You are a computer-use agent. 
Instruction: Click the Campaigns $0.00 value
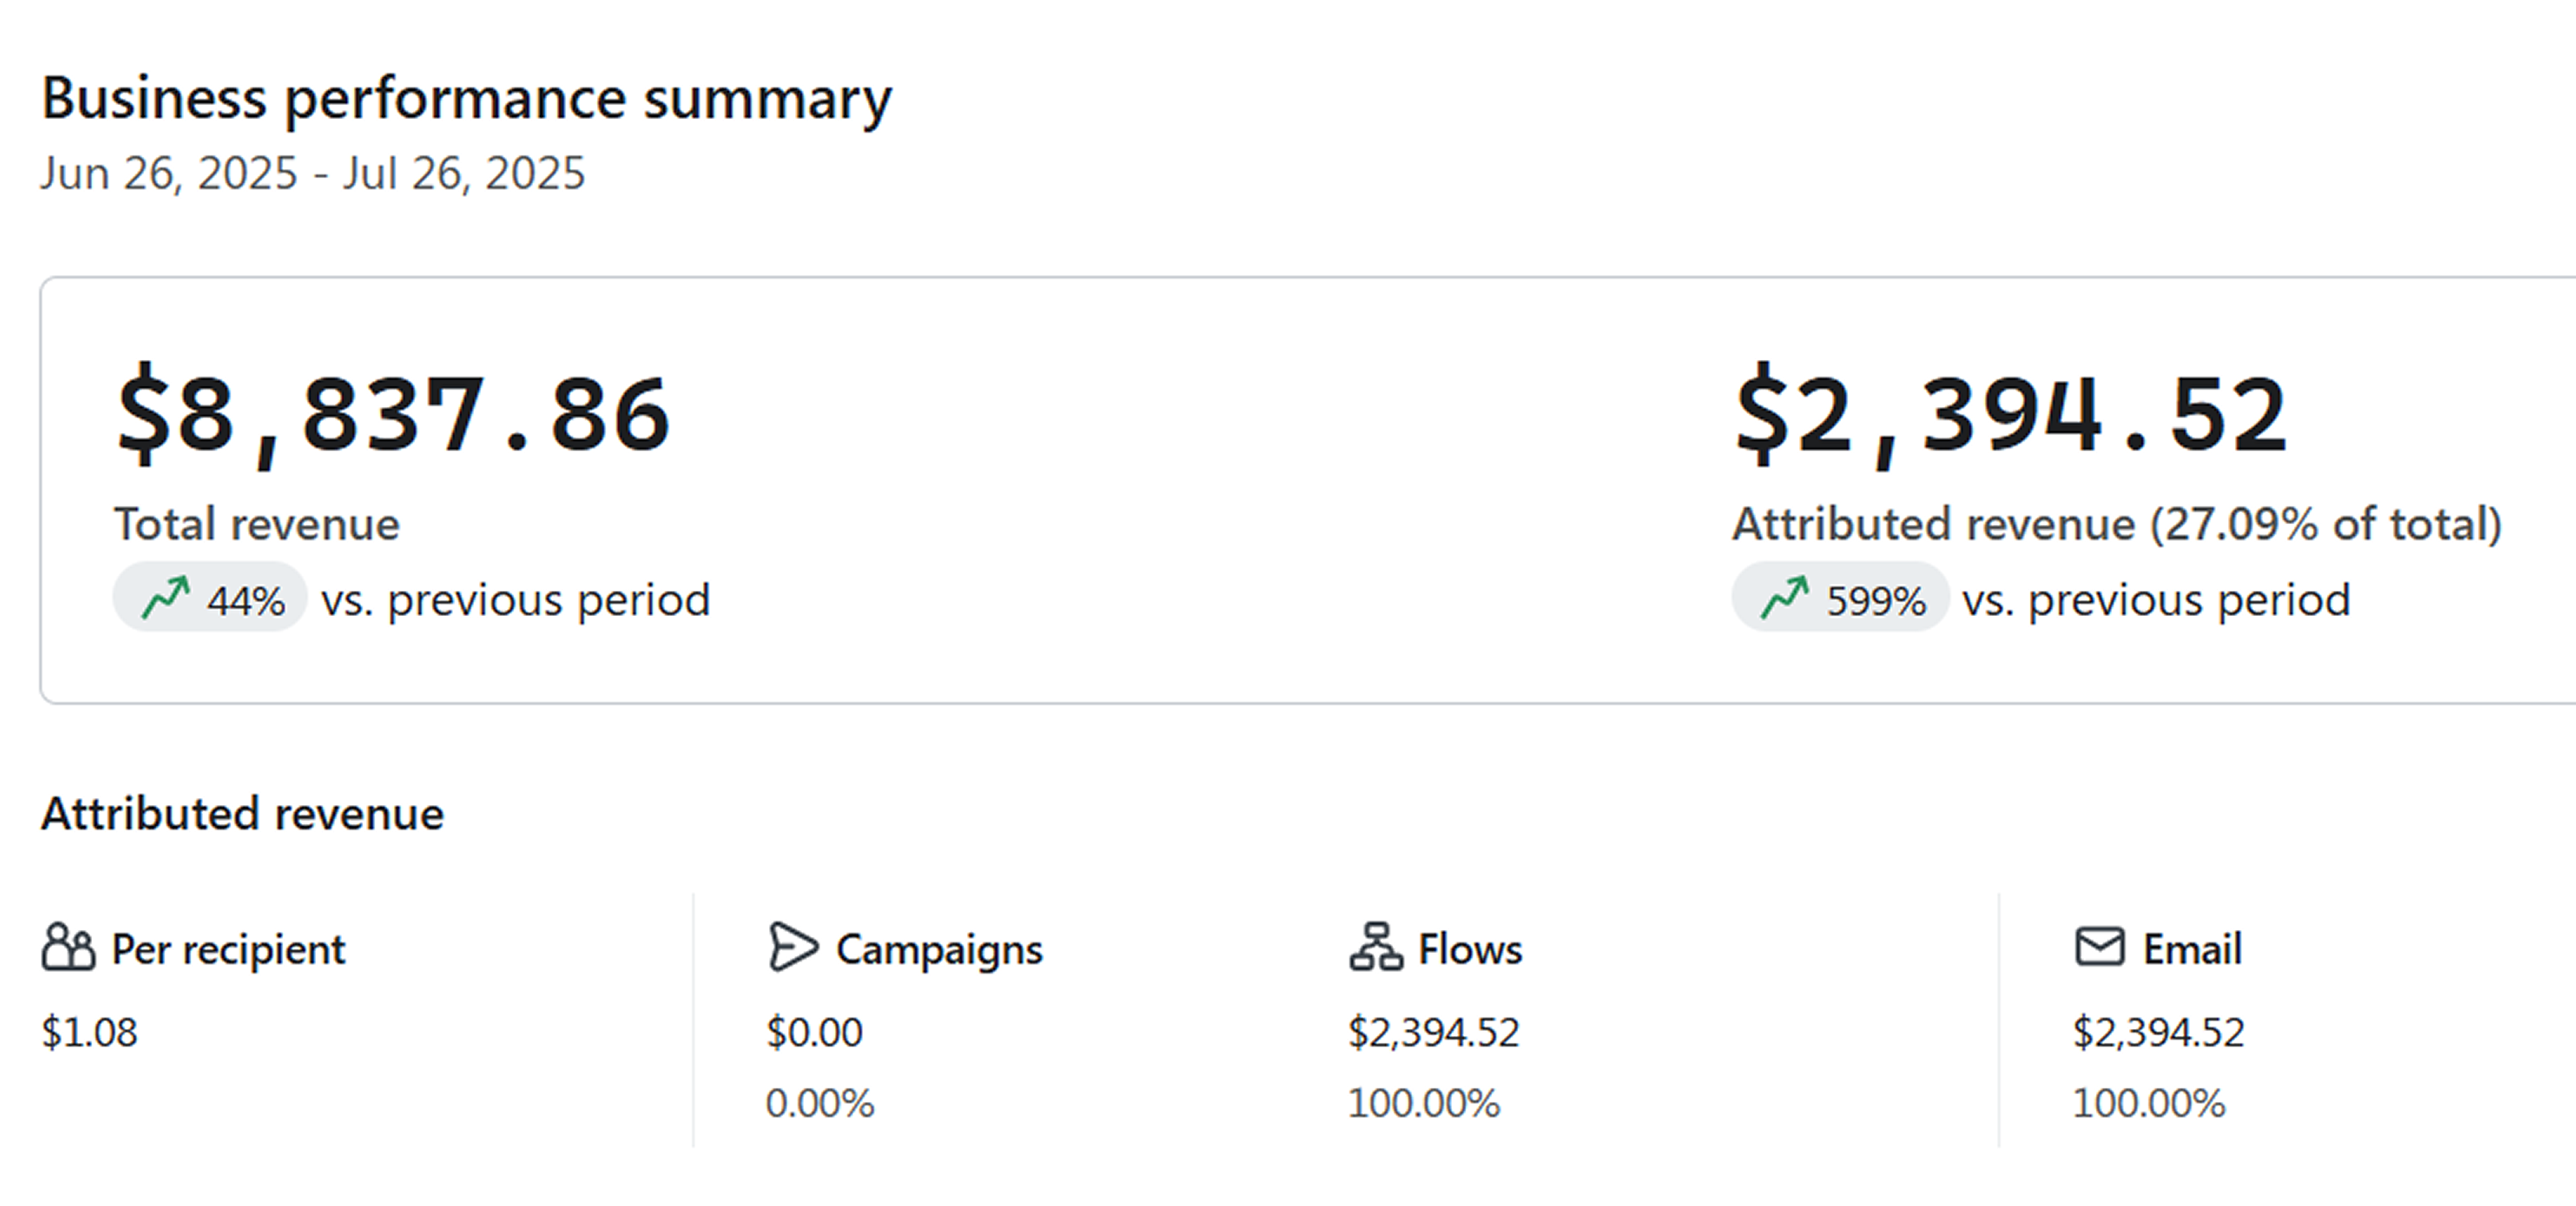pyautogui.click(x=814, y=1032)
